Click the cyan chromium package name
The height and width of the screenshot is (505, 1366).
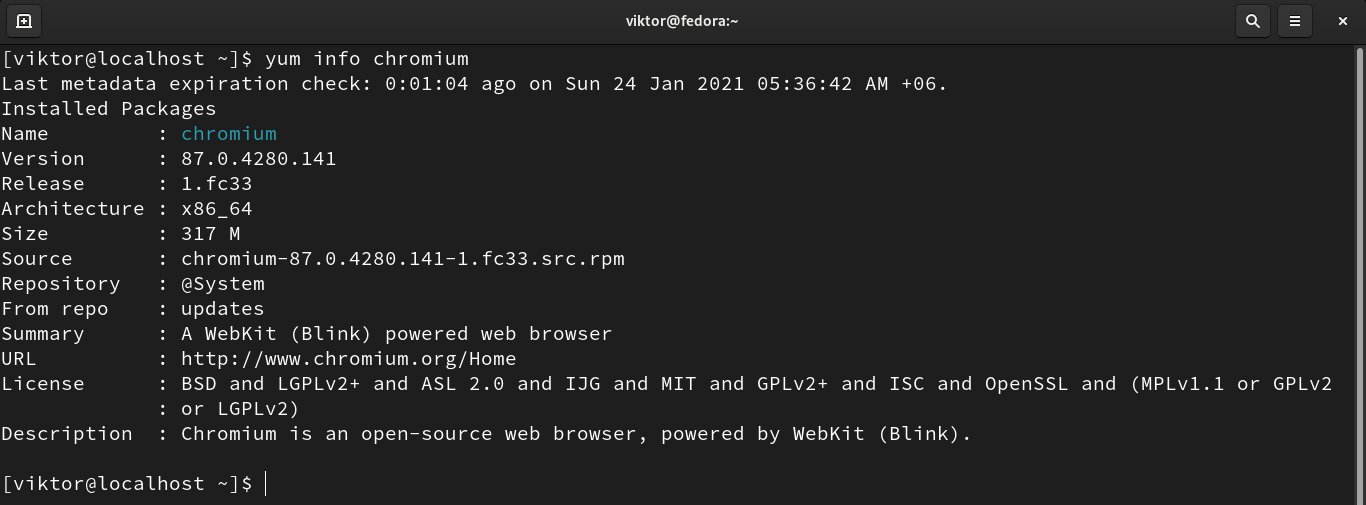(228, 134)
